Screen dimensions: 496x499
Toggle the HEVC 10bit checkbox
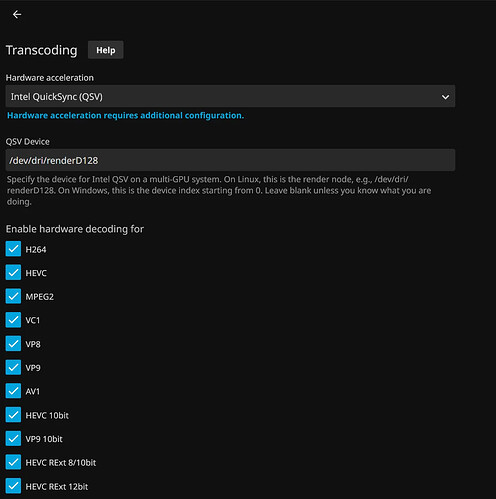13,415
